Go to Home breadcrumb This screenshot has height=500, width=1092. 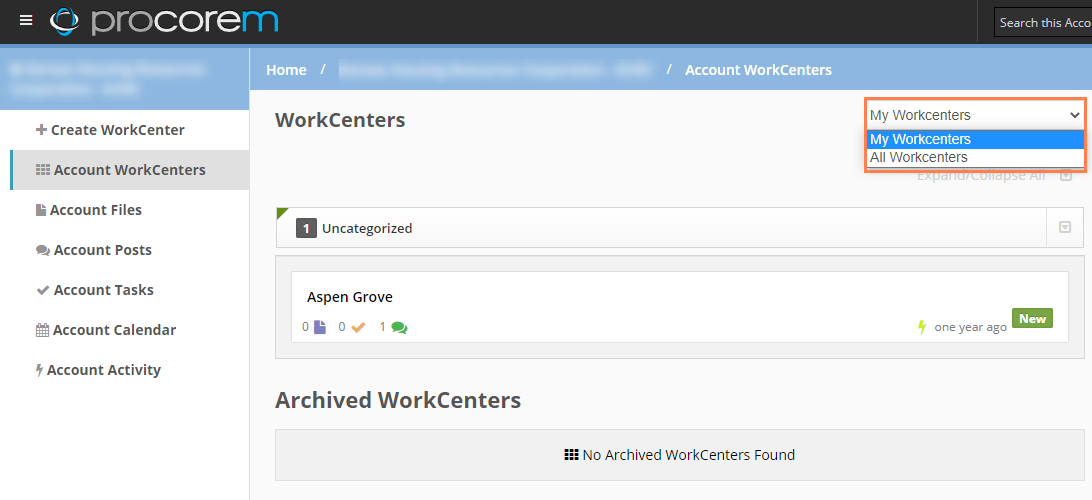click(286, 70)
